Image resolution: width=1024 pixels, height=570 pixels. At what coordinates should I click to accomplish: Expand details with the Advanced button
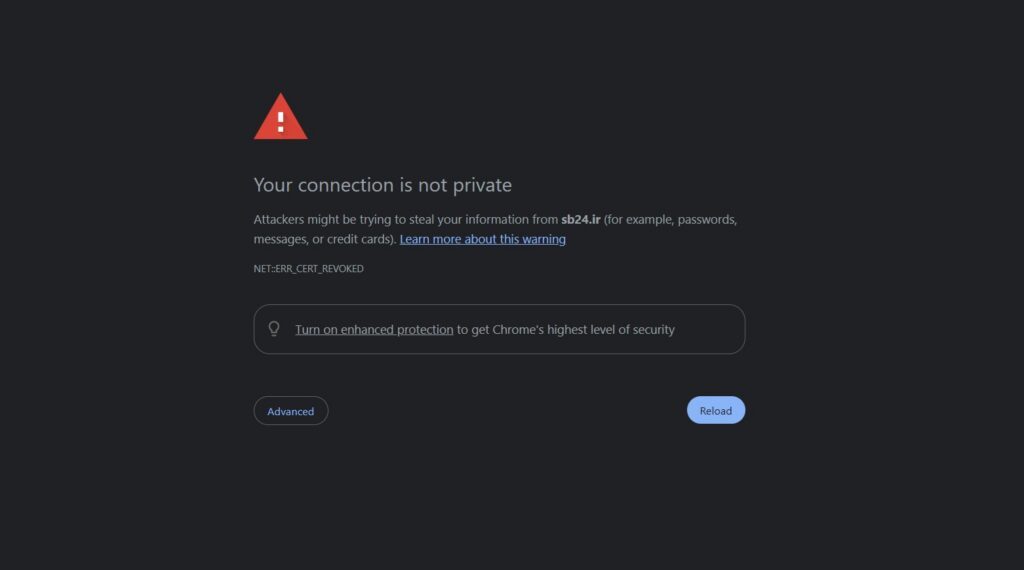291,411
